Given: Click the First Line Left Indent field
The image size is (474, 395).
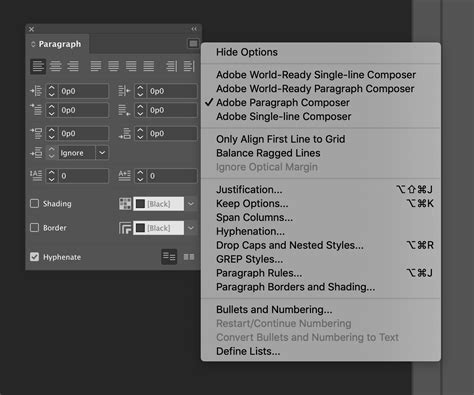Looking at the screenshot, I should click(x=84, y=110).
